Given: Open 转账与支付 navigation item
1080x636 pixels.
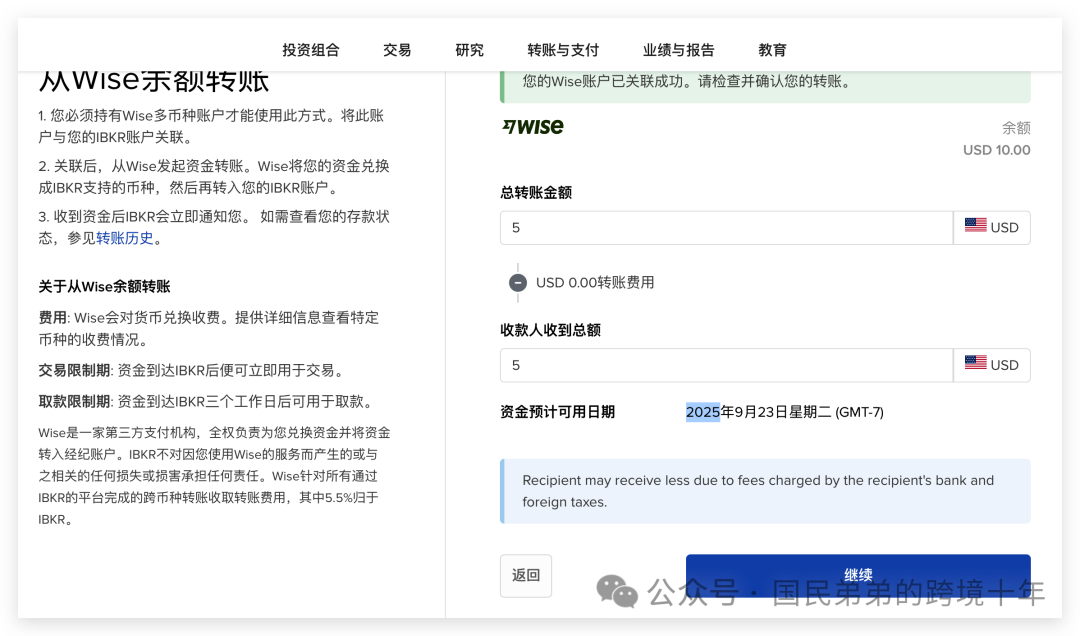Looking at the screenshot, I should pyautogui.click(x=564, y=49).
